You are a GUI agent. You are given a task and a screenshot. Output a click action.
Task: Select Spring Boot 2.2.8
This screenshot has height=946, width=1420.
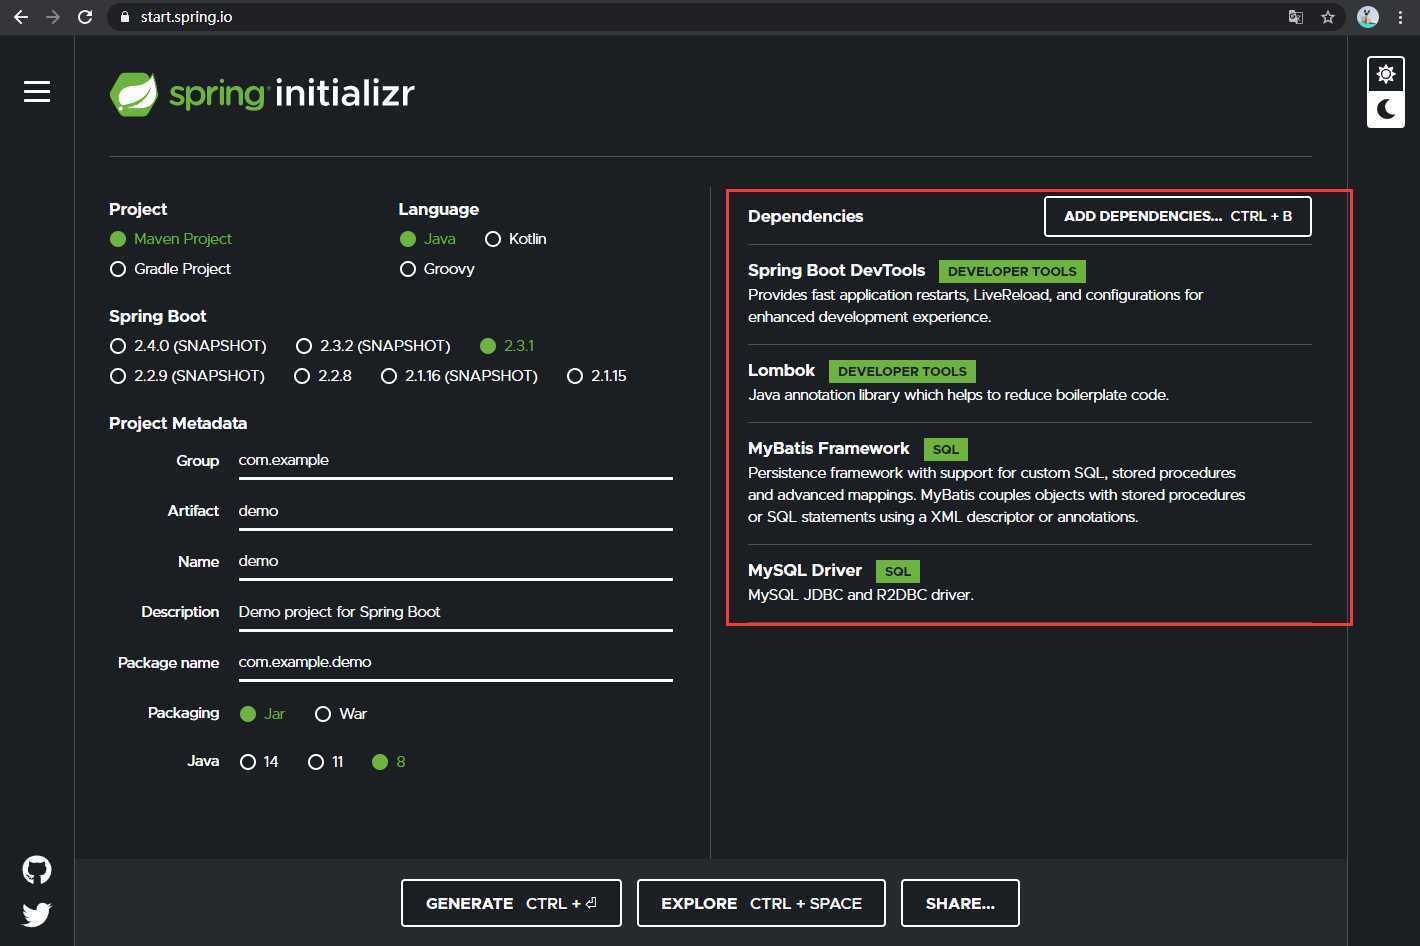[323, 376]
